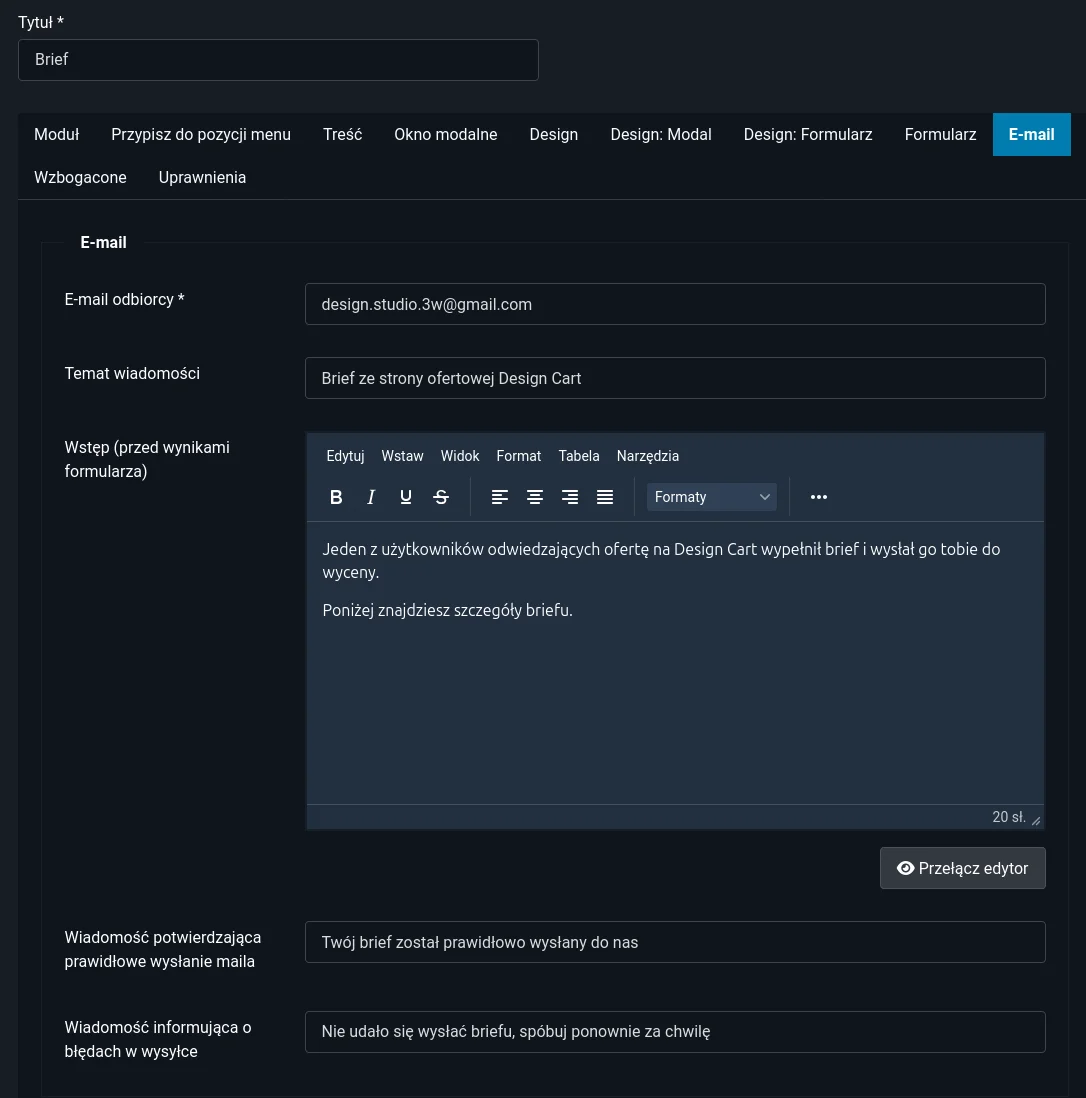Open the Tabela editor menu
Screen dimensions: 1086x1098
click(x=579, y=456)
